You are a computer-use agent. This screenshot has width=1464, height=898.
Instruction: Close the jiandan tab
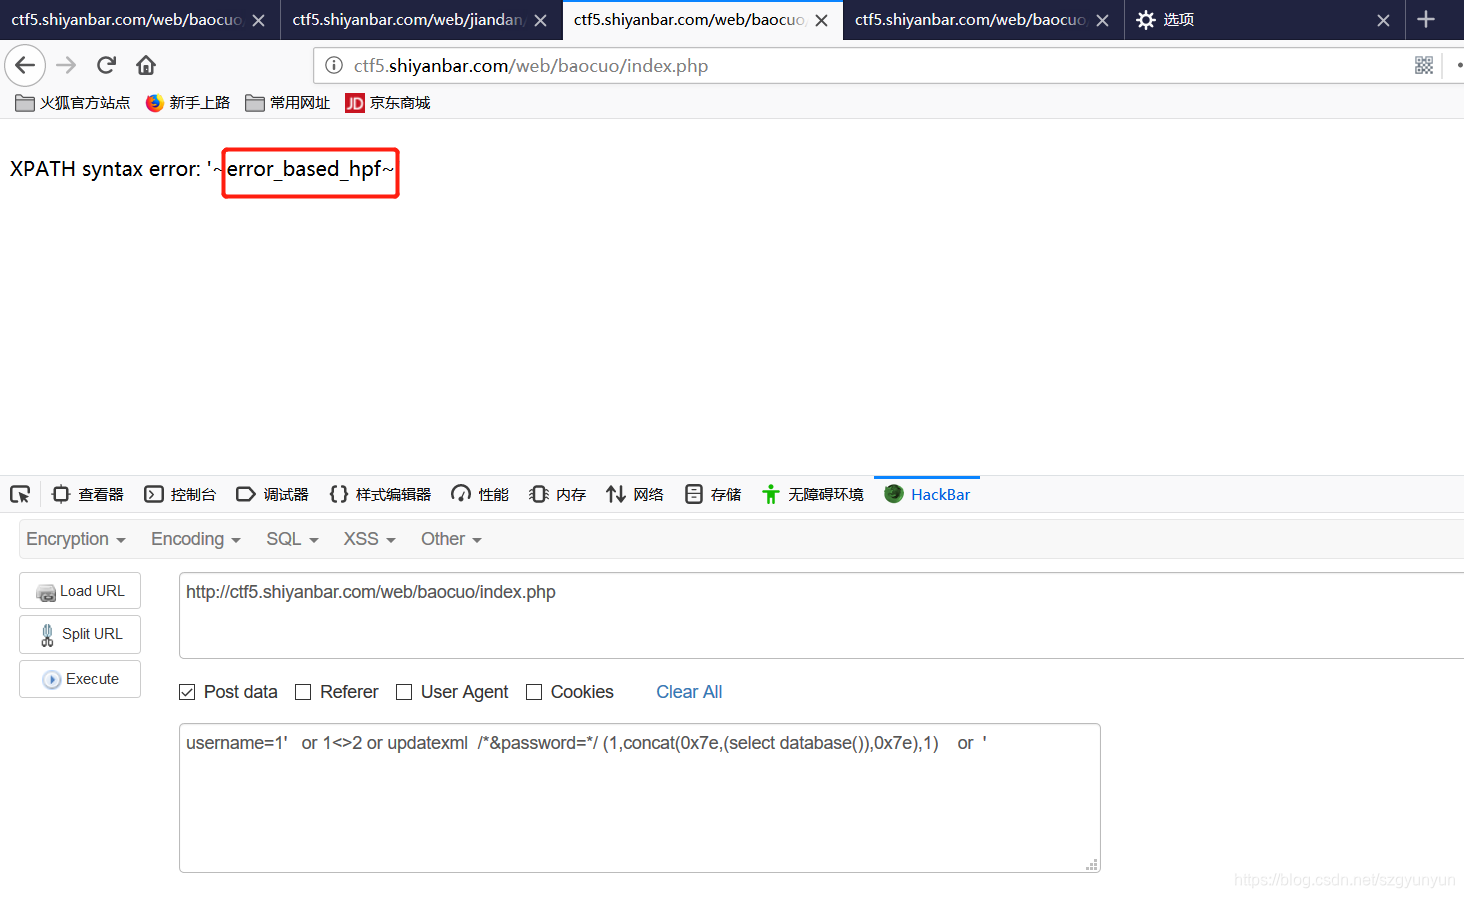coord(540,20)
